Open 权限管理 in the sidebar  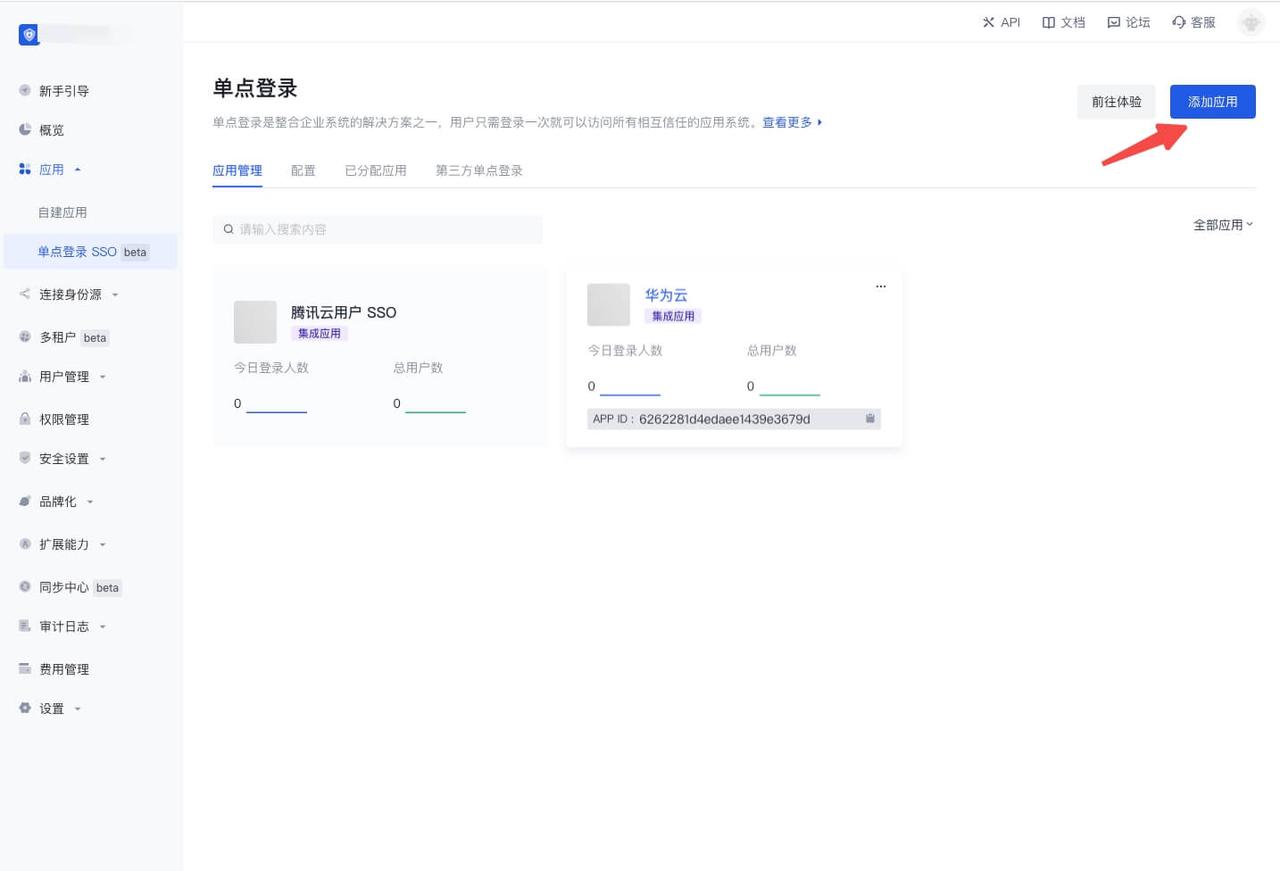point(64,419)
